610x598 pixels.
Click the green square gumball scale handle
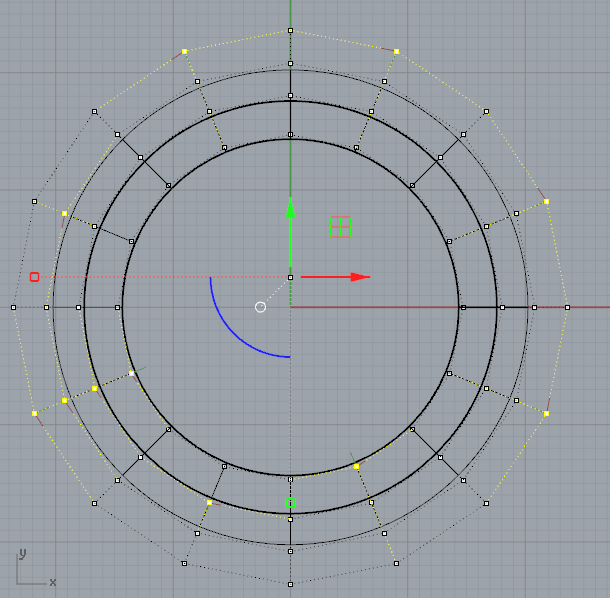[x=290, y=503]
